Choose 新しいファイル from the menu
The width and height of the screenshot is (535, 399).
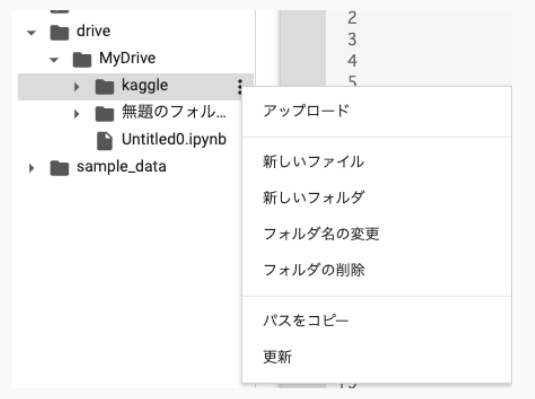click(376, 161)
